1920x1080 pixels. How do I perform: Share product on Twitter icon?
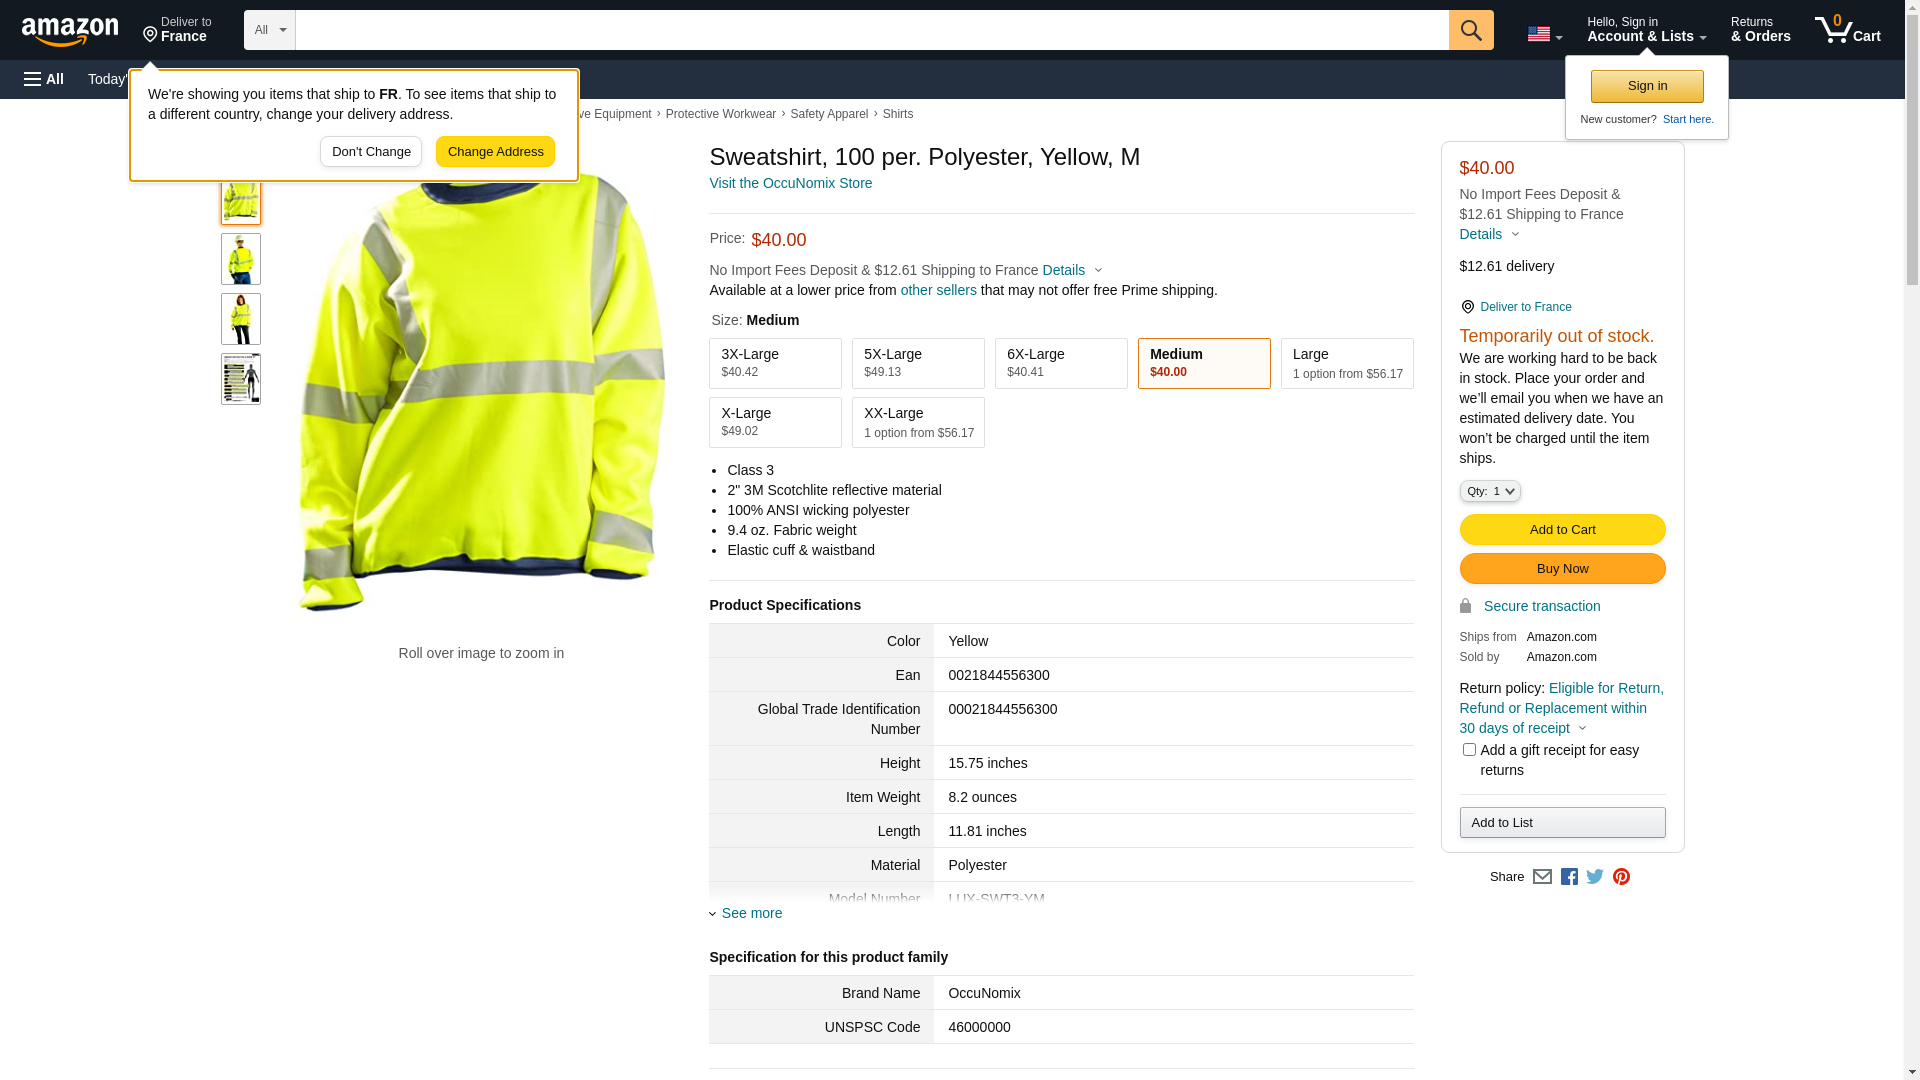1595,877
